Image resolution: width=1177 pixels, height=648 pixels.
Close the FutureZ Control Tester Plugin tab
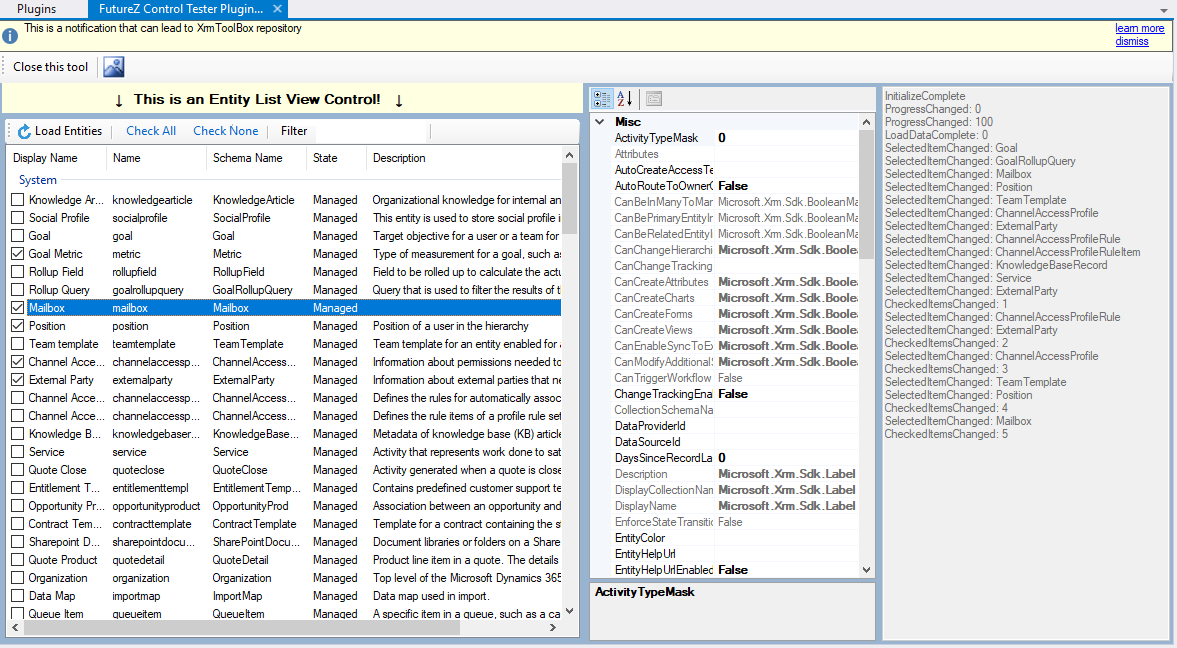[x=277, y=9]
